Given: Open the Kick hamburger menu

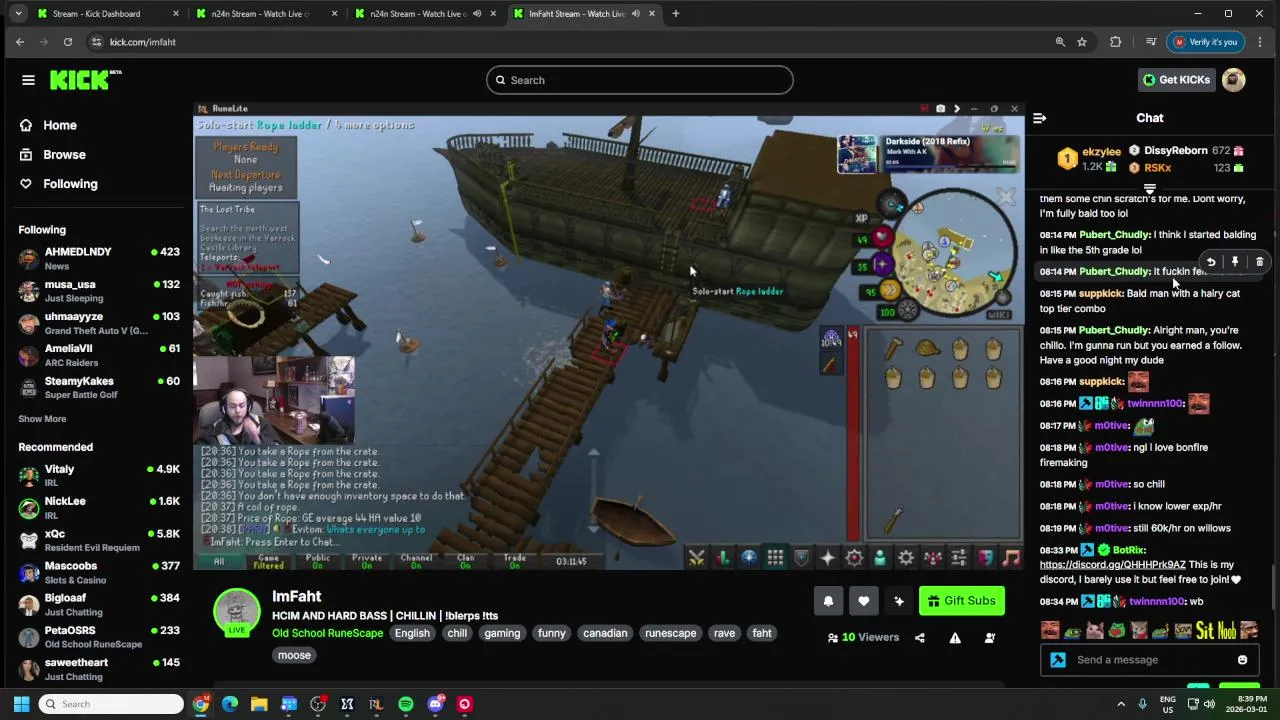Looking at the screenshot, I should (x=28, y=80).
